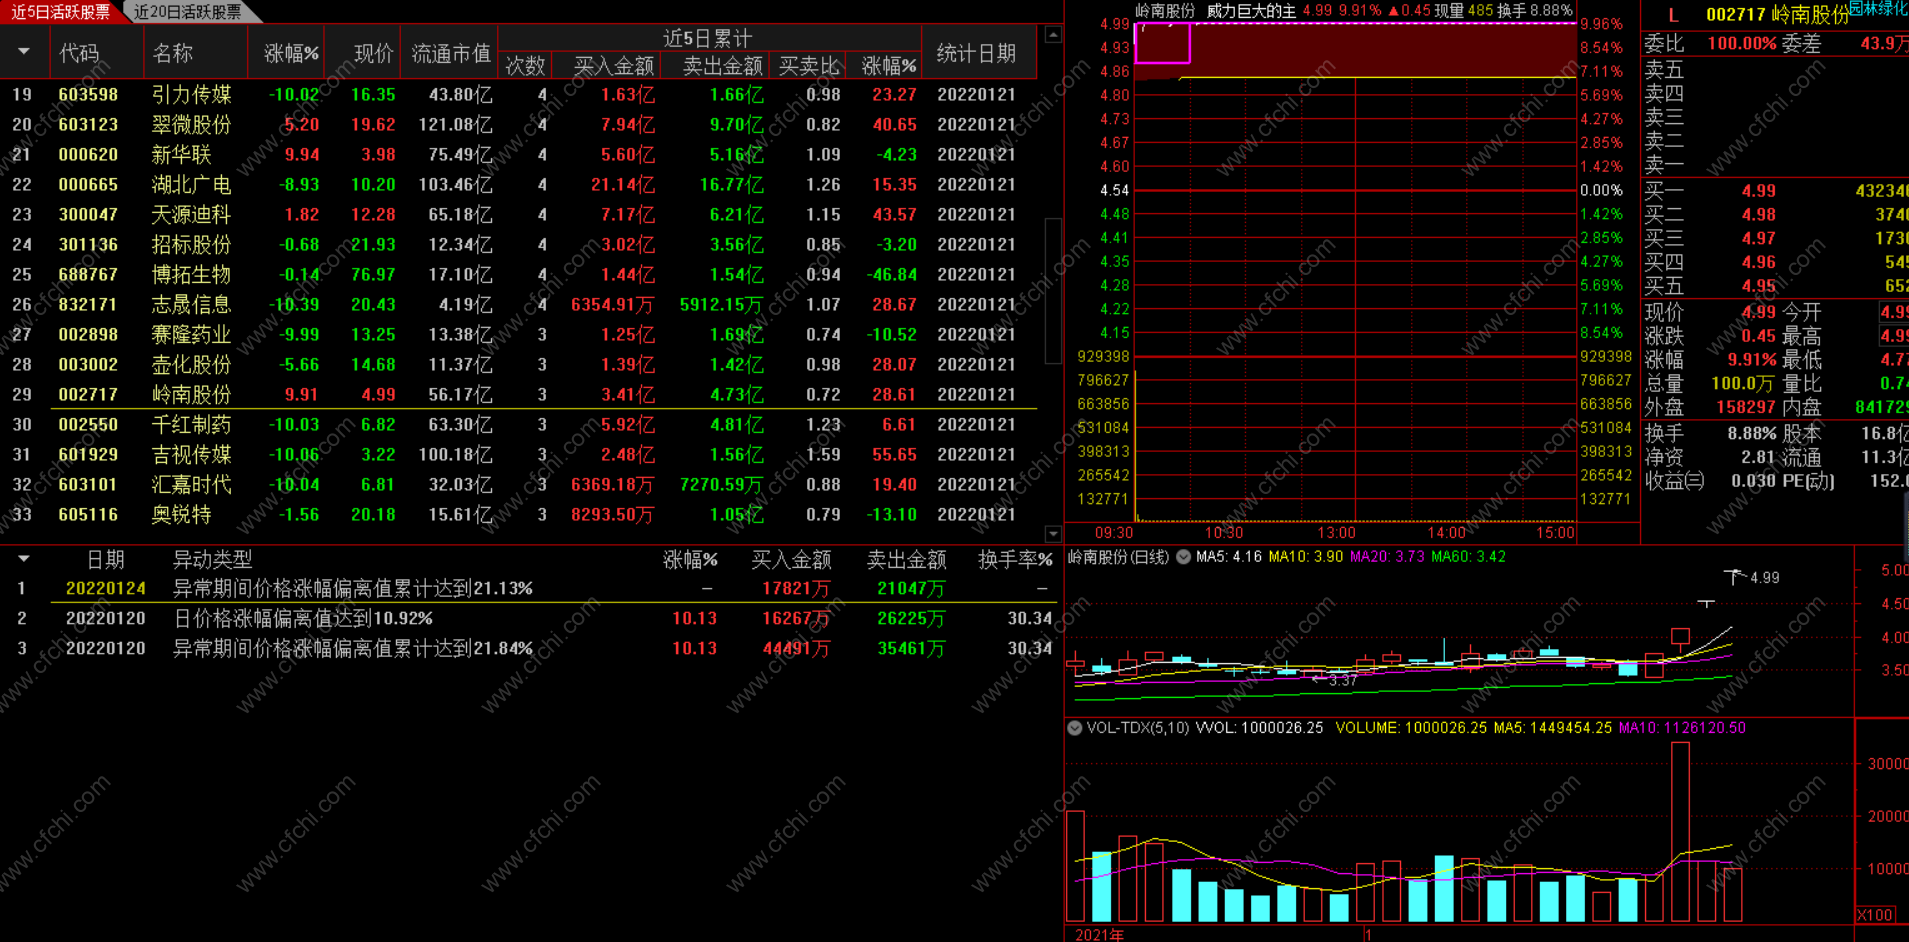Select the 近5日活跃股票 tab
This screenshot has width=1909, height=942.
coord(61,12)
